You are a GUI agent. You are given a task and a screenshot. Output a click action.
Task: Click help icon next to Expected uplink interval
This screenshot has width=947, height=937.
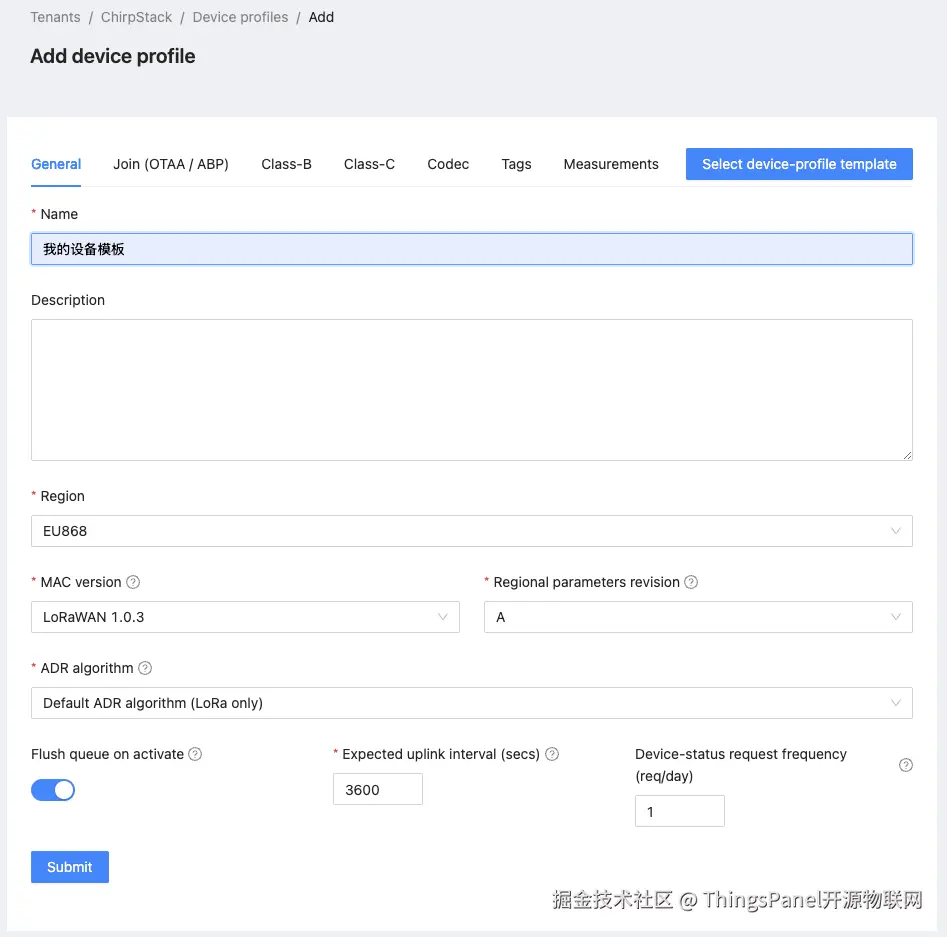(x=552, y=754)
